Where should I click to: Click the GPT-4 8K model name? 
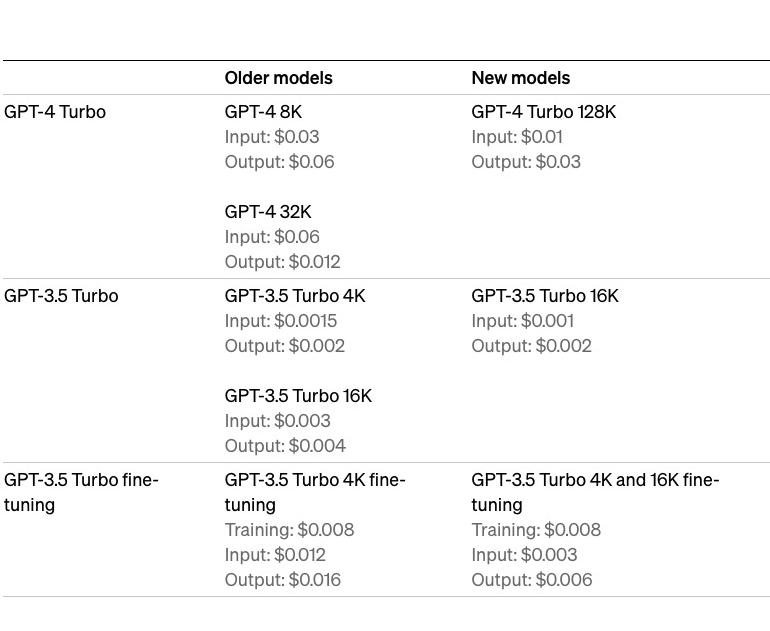click(x=263, y=112)
